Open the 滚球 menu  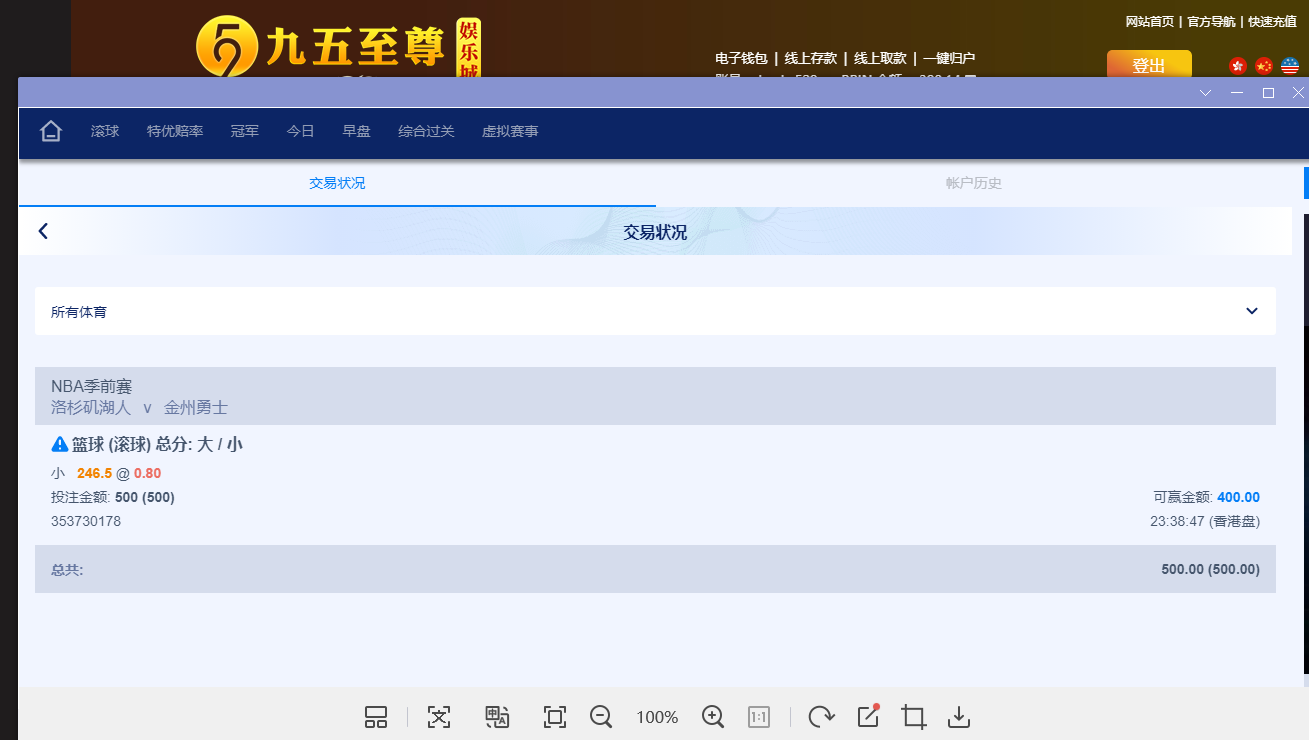[x=105, y=131]
